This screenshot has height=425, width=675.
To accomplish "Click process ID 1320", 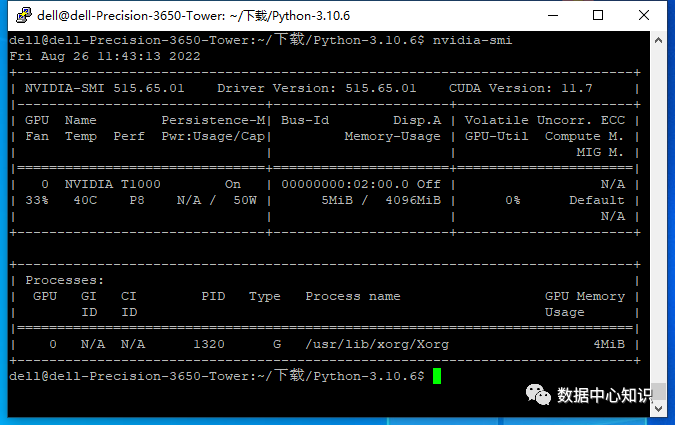I will coord(209,344).
